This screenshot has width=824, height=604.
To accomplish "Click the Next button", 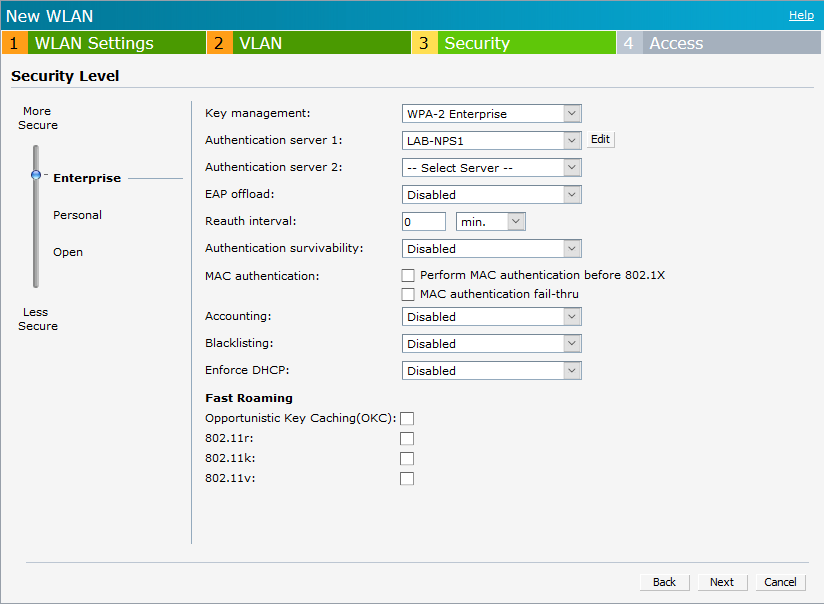I will [x=721, y=582].
